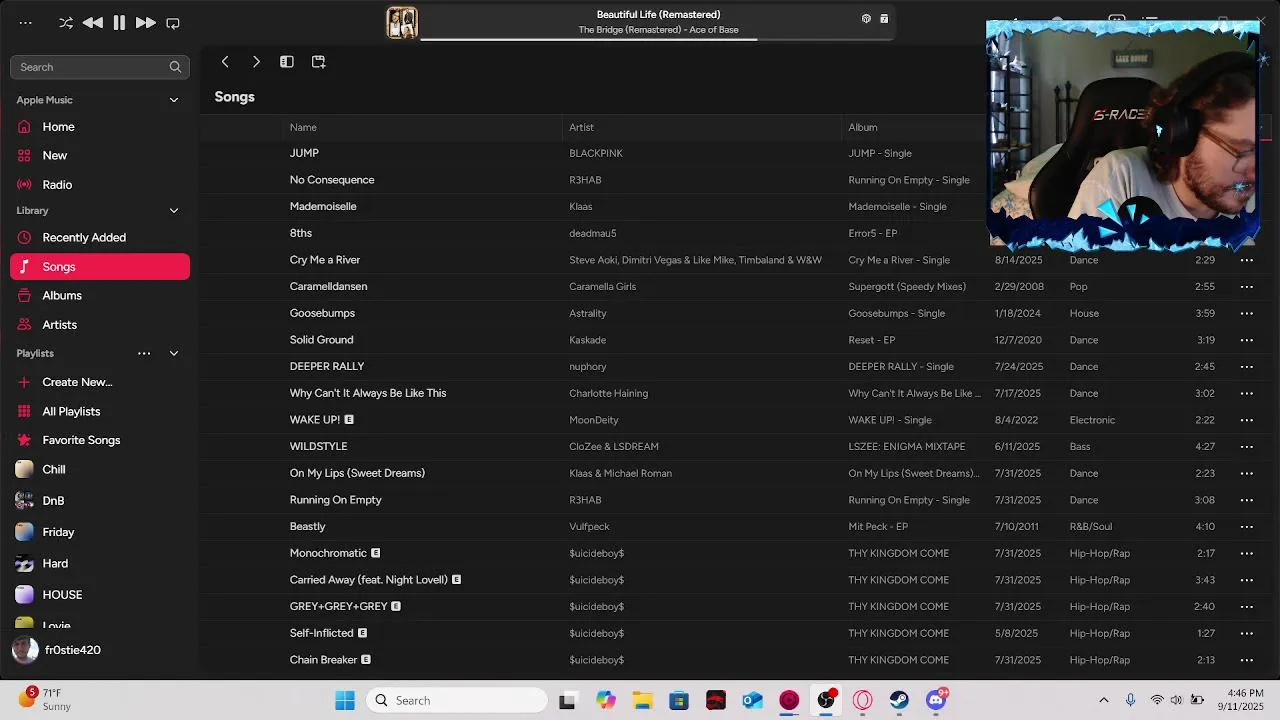Collapse the Playlists section

(x=173, y=354)
